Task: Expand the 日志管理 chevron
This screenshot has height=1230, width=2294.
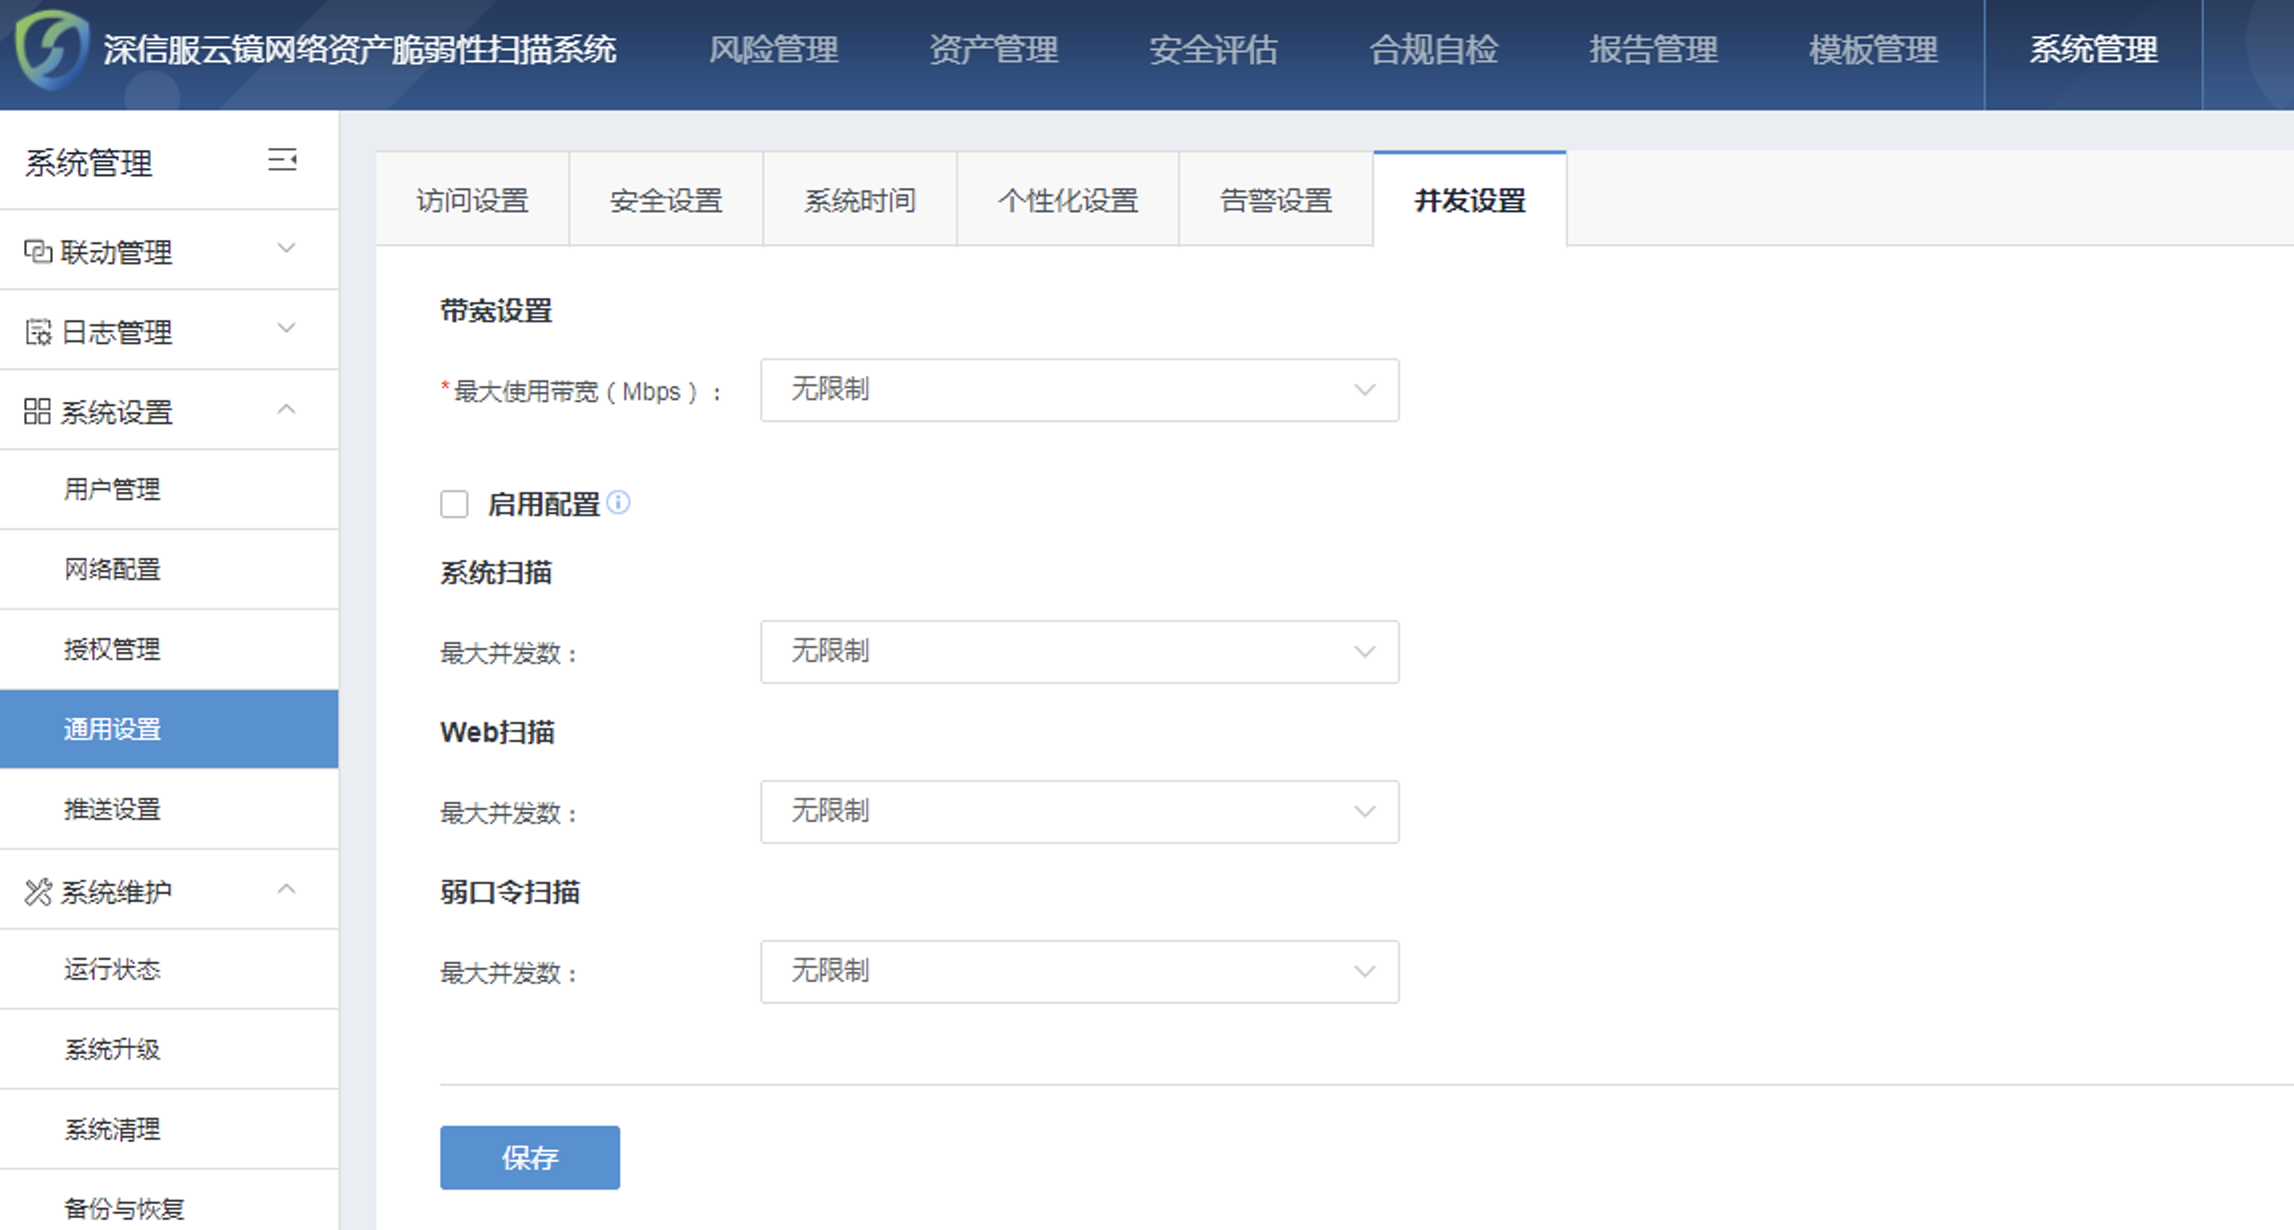Action: point(286,328)
